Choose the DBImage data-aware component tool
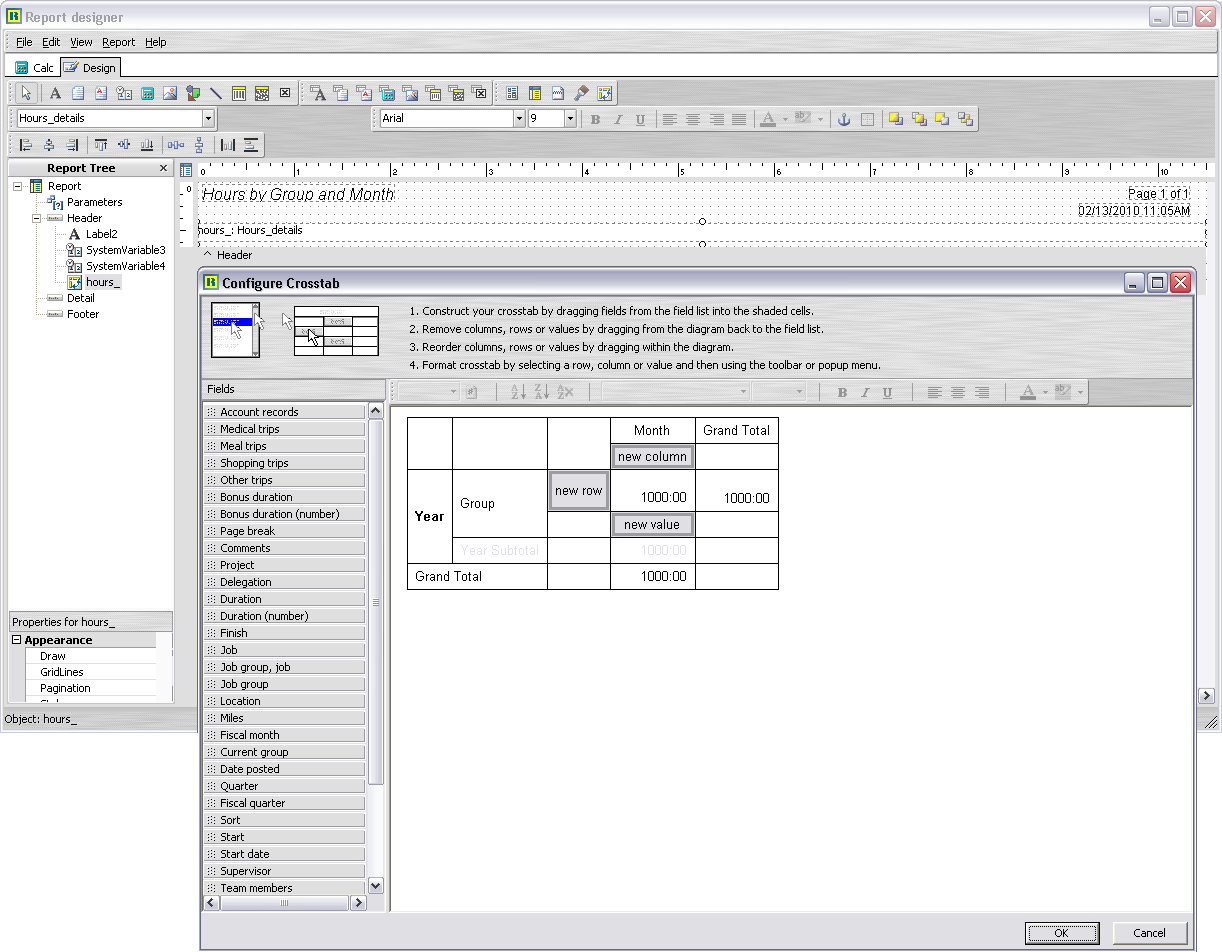1222x952 pixels. pos(410,93)
